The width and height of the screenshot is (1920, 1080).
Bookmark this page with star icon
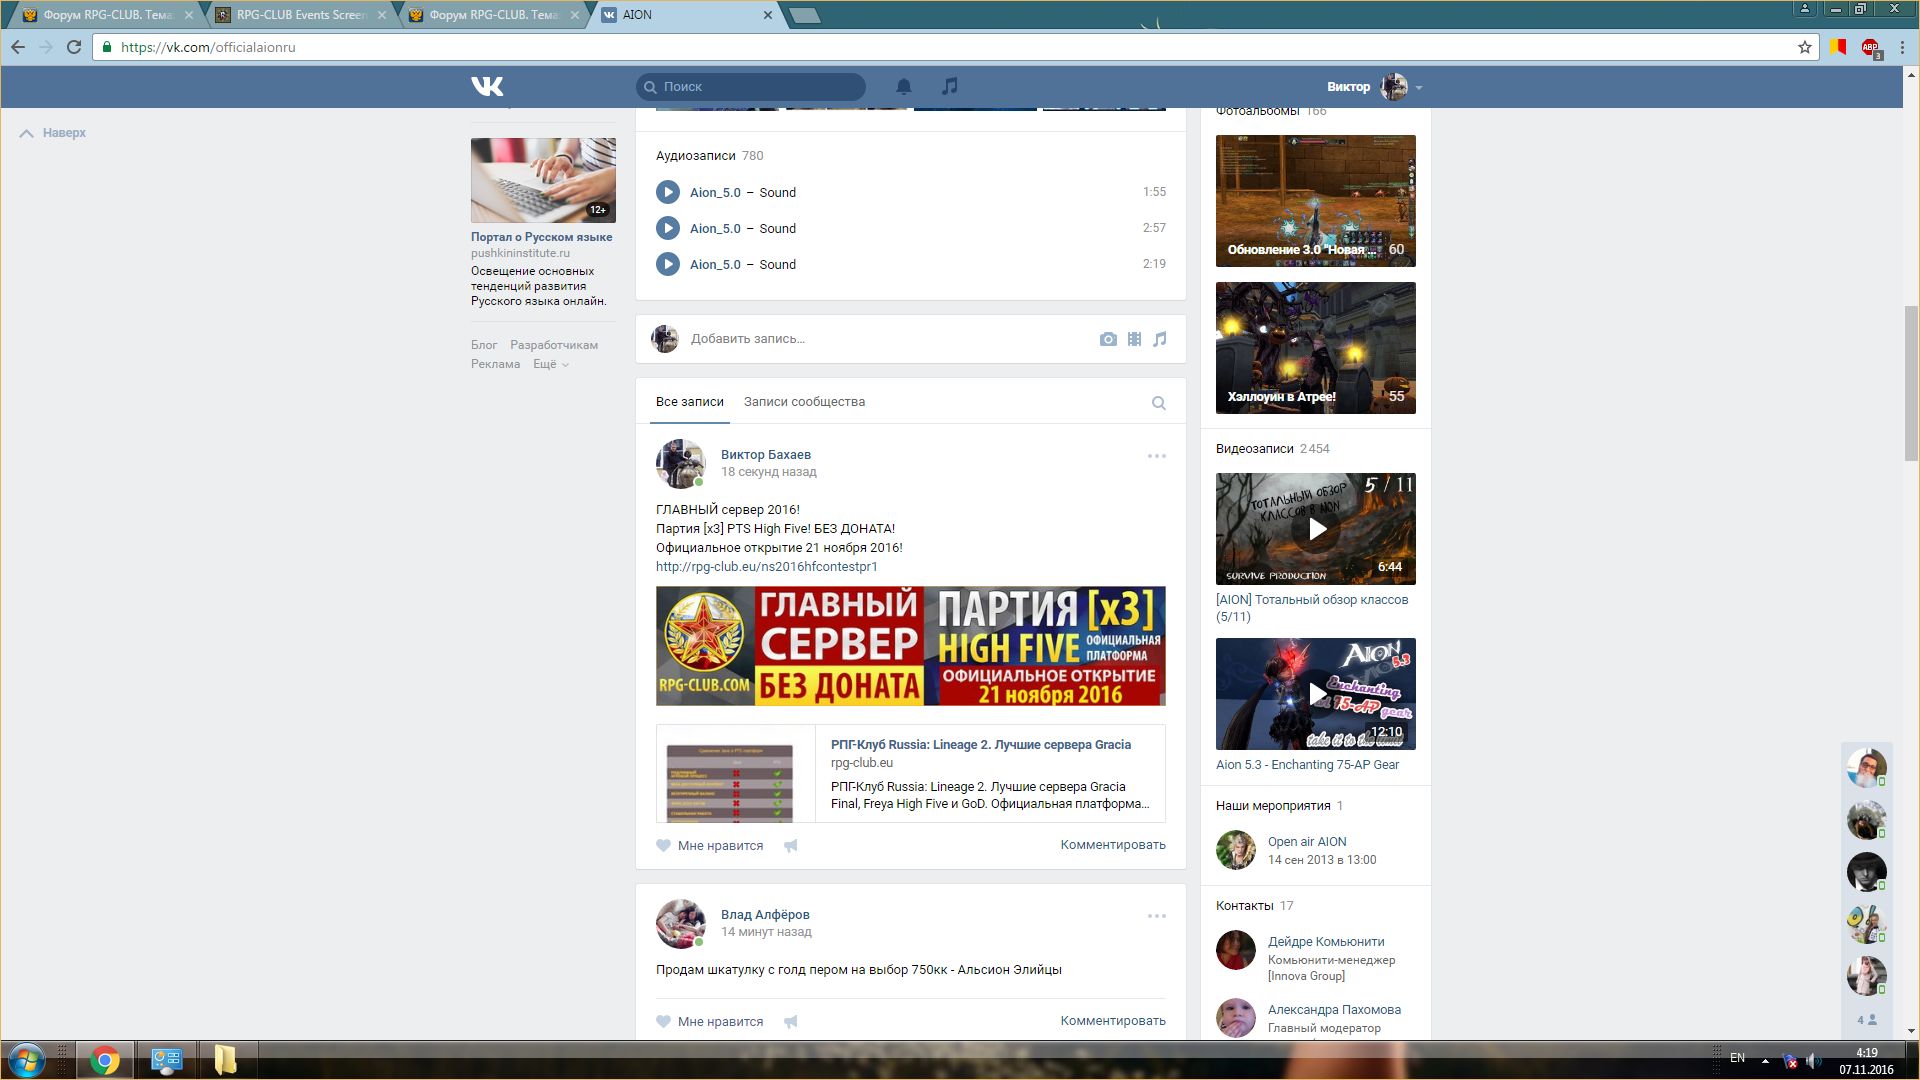point(1805,47)
